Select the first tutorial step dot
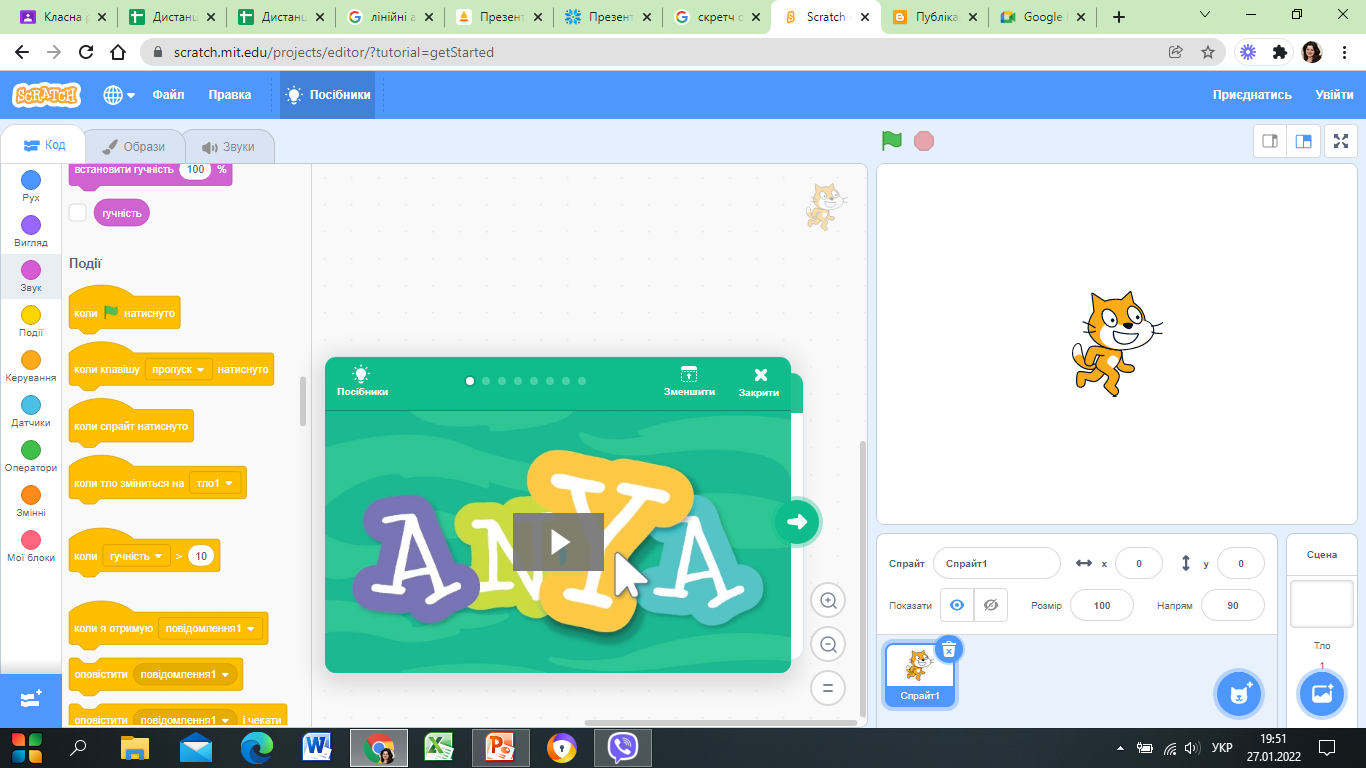Image resolution: width=1366 pixels, height=768 pixels. pyautogui.click(x=470, y=381)
